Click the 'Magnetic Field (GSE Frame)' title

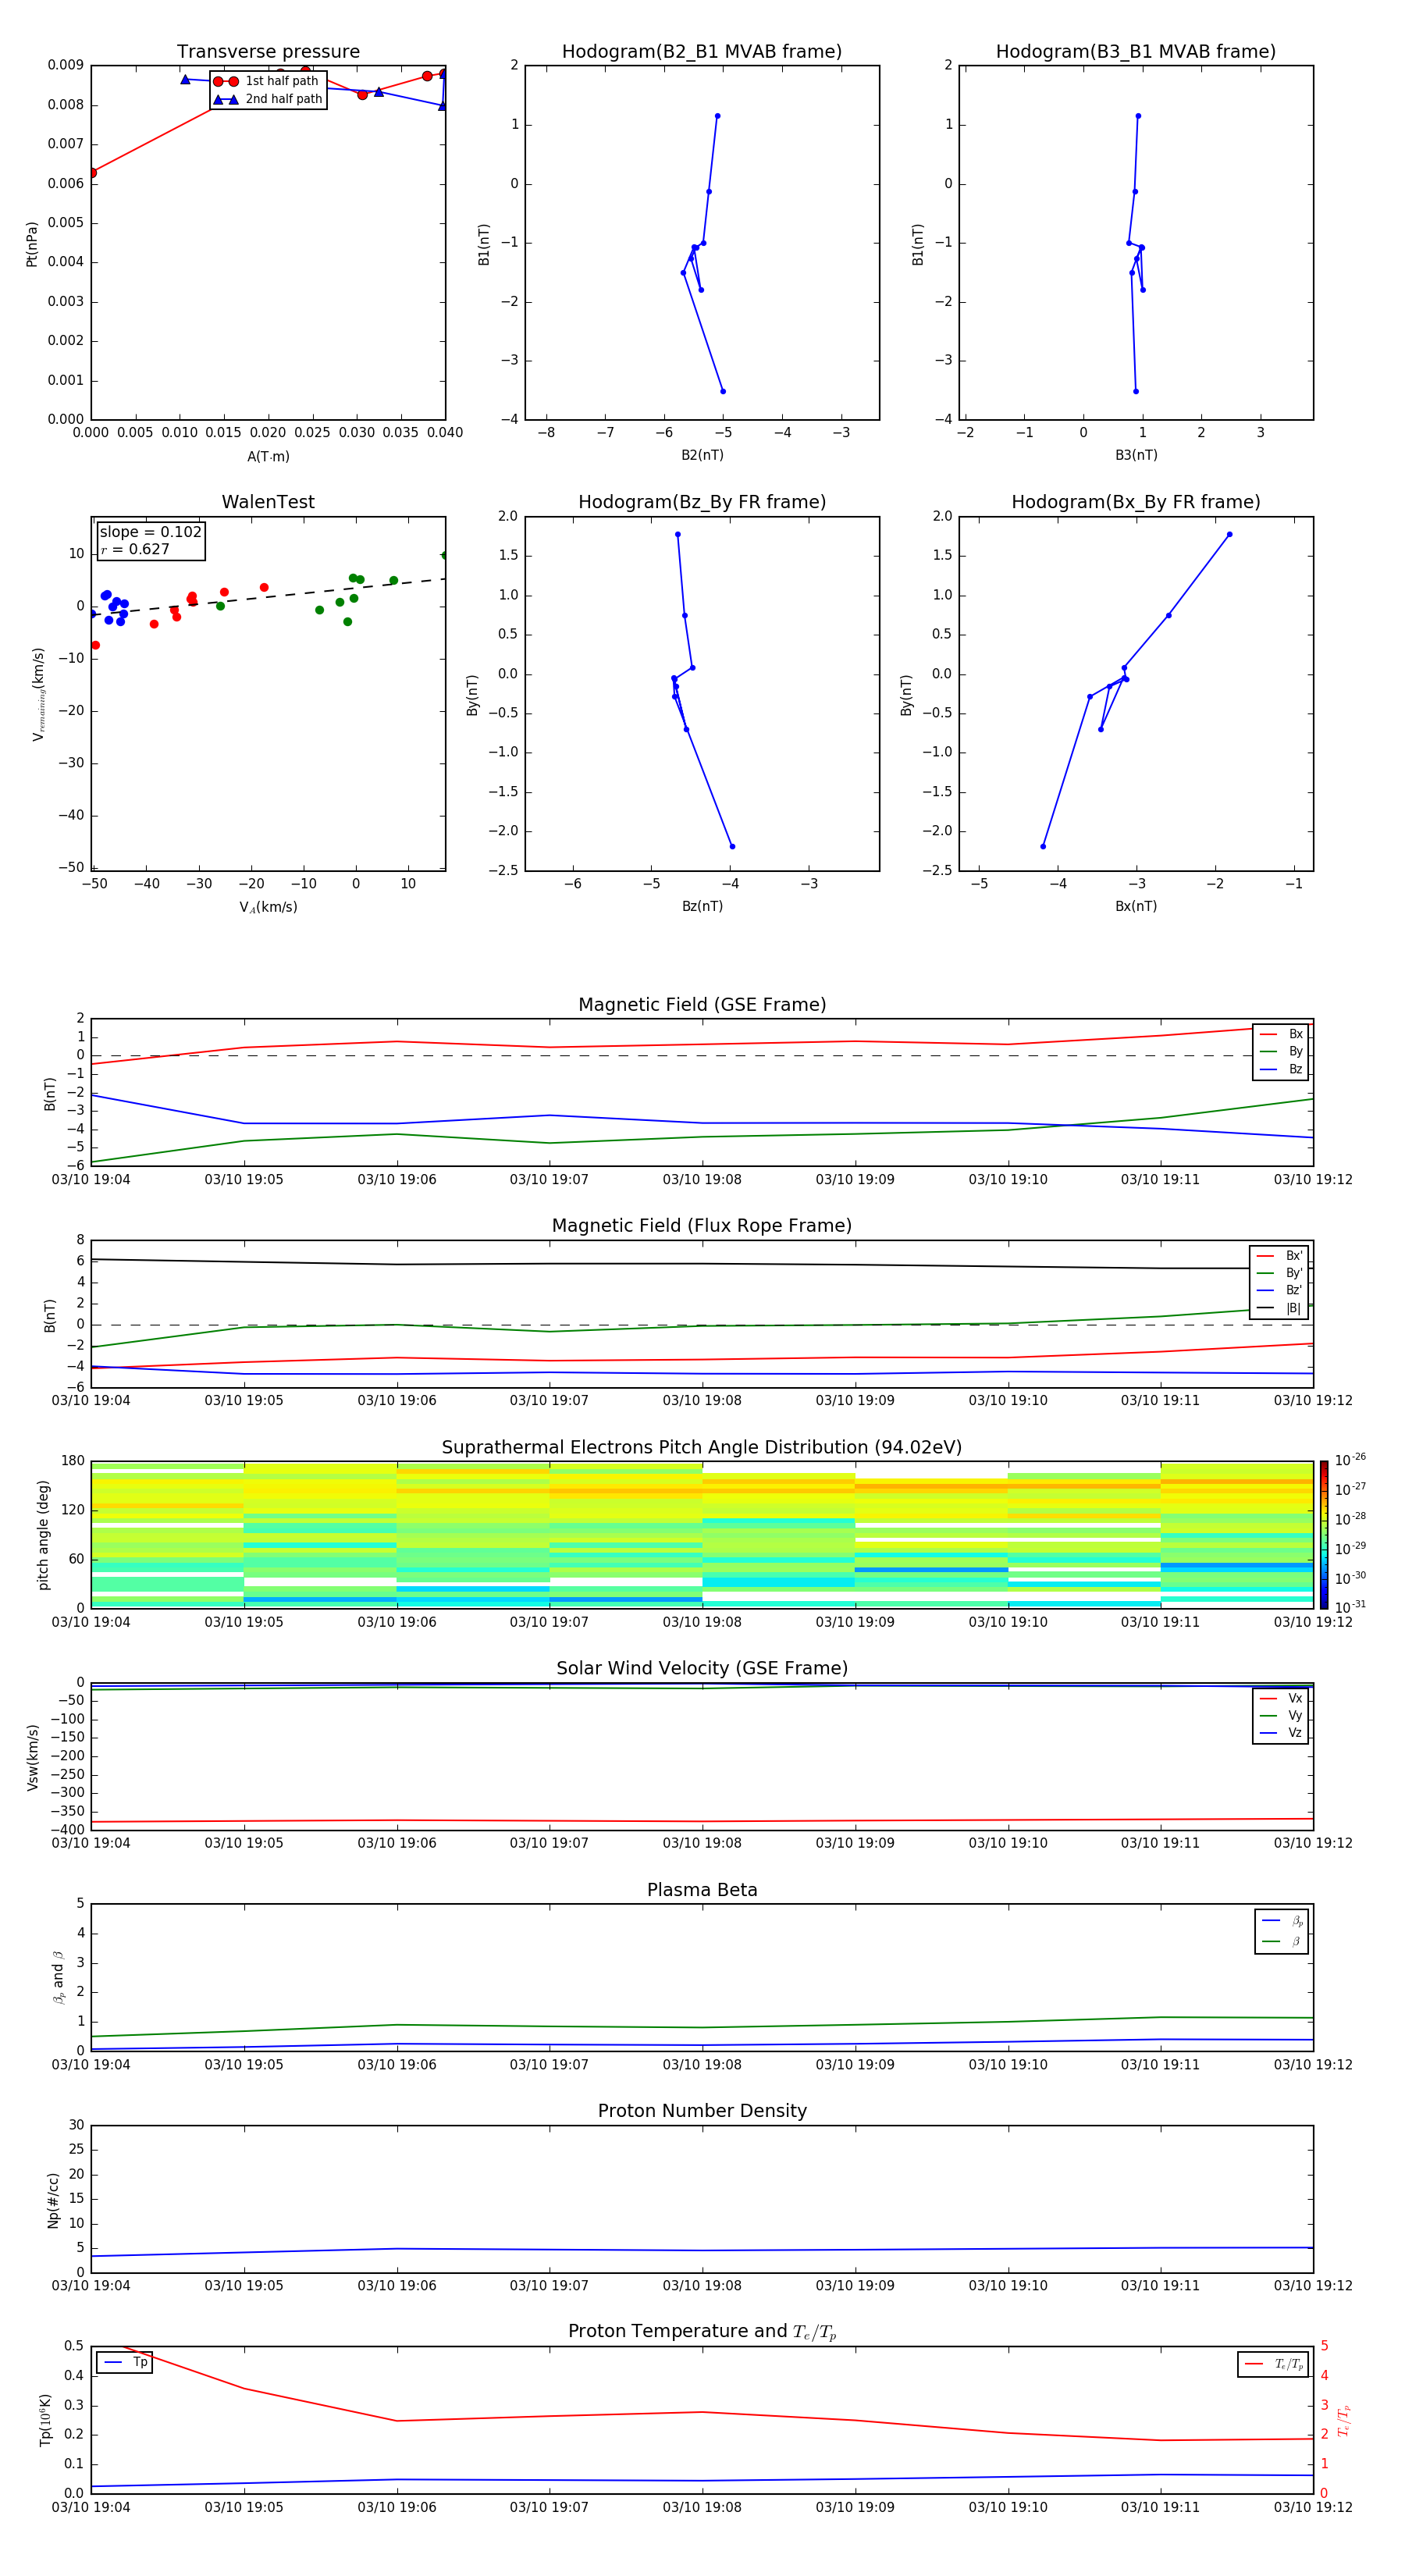(x=702, y=1005)
